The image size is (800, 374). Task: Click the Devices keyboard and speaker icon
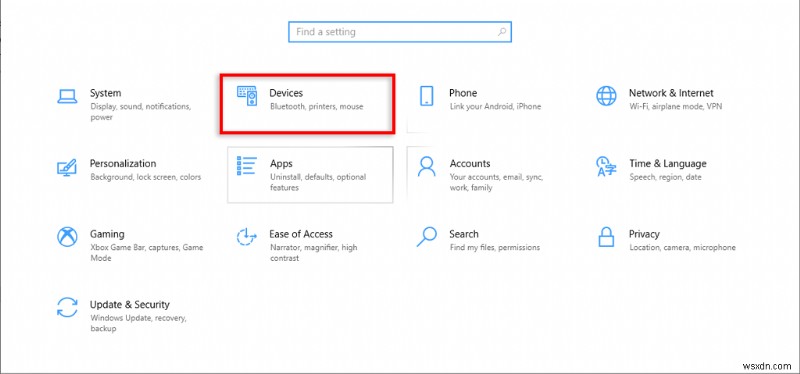(x=247, y=96)
